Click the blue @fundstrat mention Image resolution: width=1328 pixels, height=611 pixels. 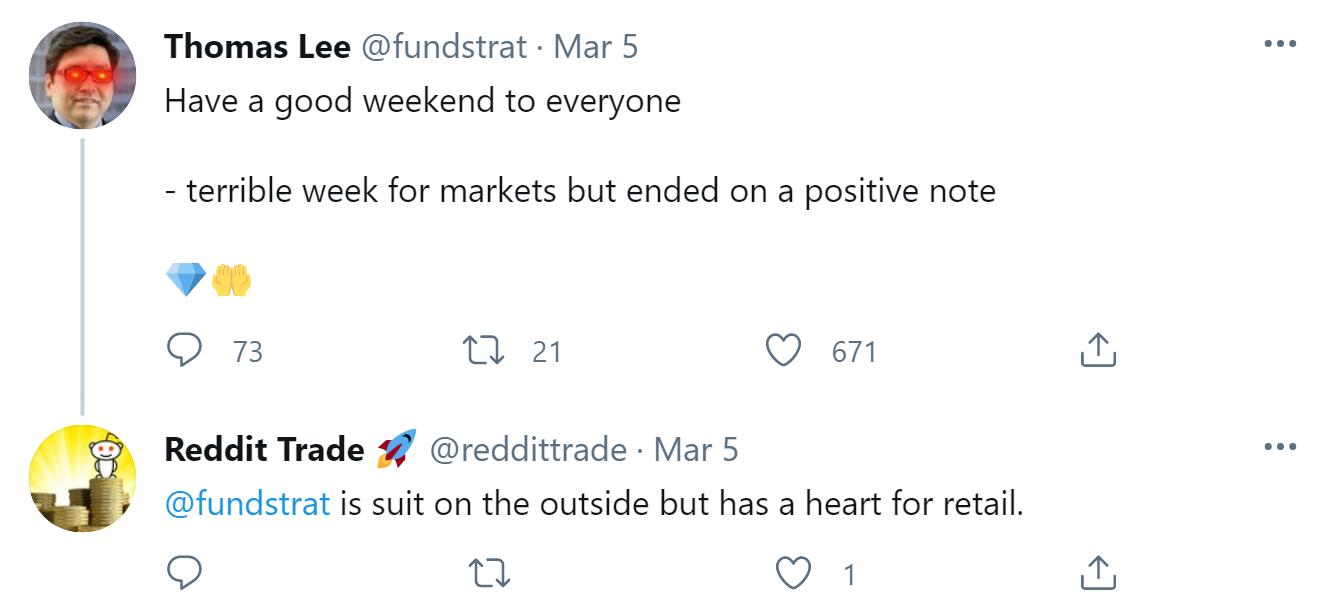point(247,504)
